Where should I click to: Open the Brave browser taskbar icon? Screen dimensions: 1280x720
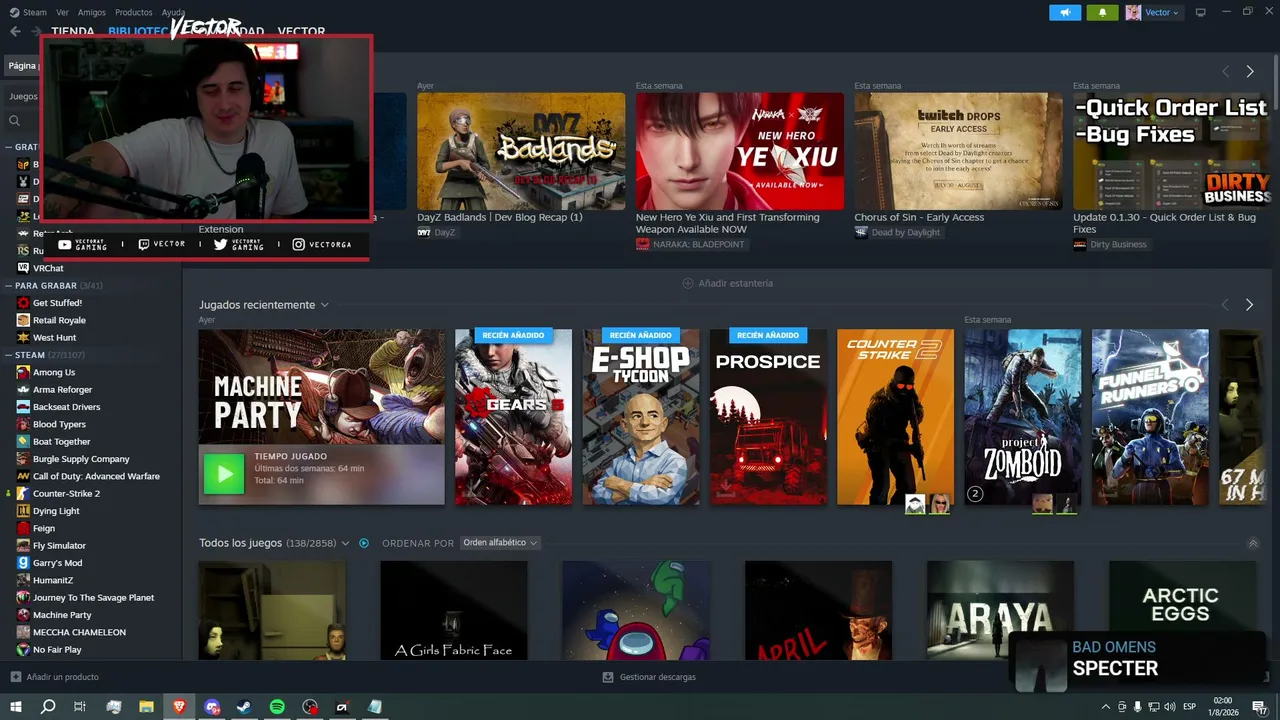tap(179, 707)
